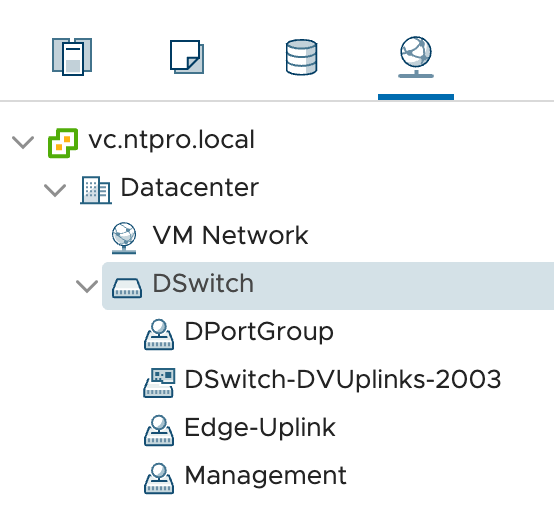Open the Hosts and Clusters inventory view
This screenshot has width=554, height=518.
point(72,57)
